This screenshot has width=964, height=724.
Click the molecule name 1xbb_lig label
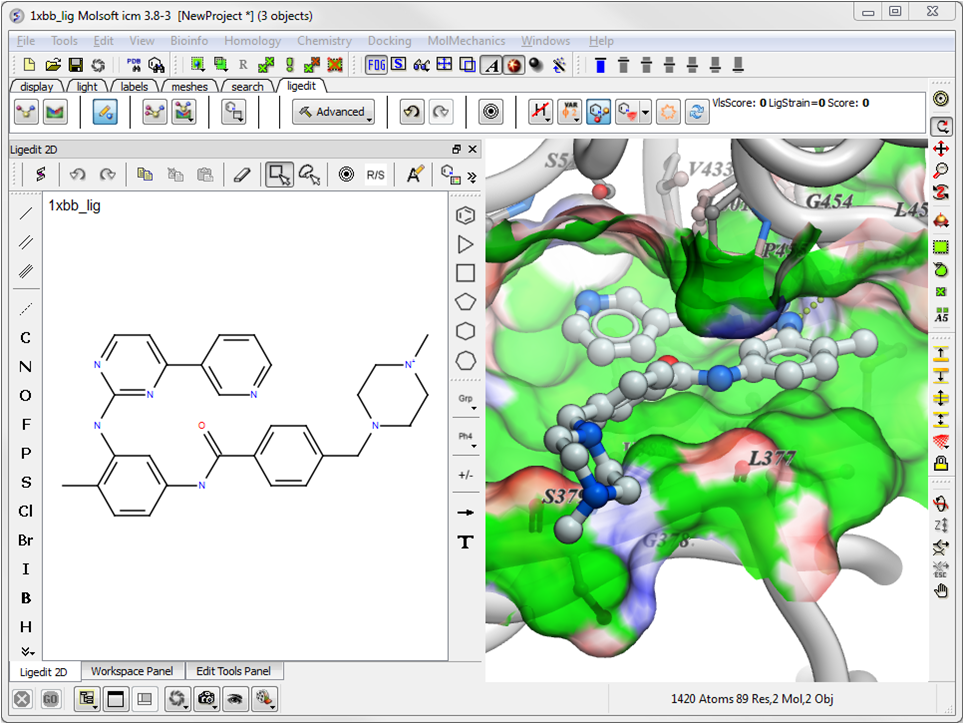click(x=74, y=206)
